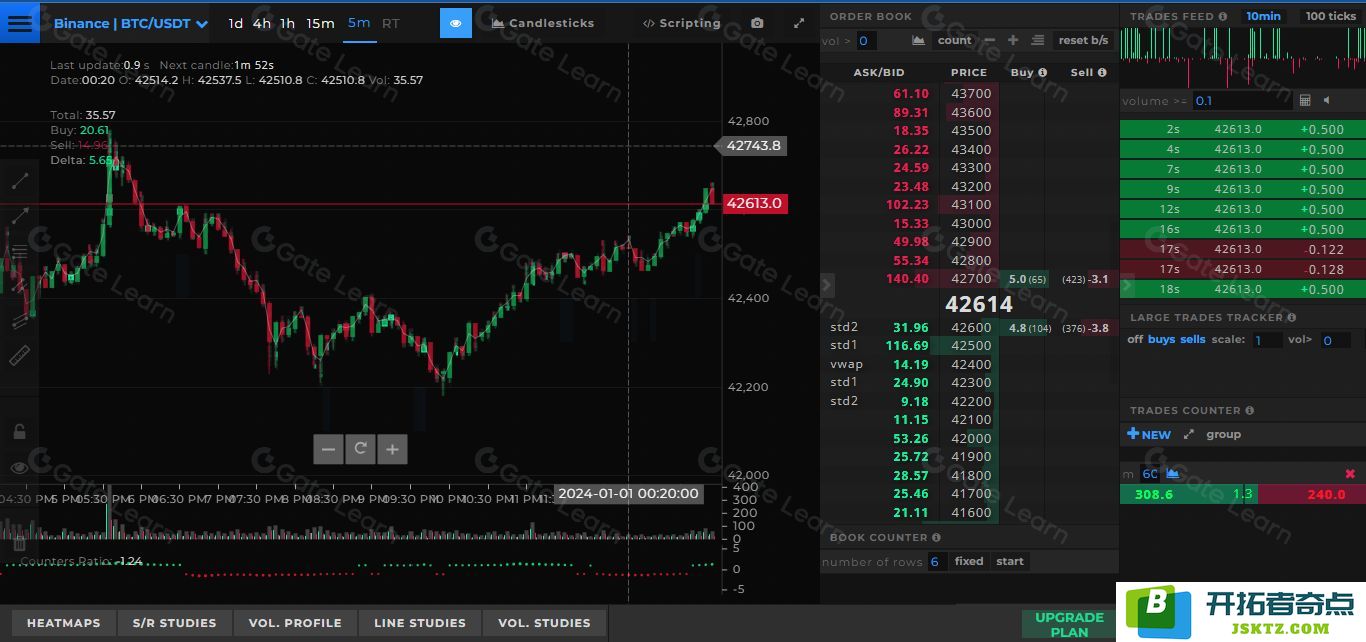
Task: Expand the trades counter panel
Action: pyautogui.click(x=1189, y=435)
